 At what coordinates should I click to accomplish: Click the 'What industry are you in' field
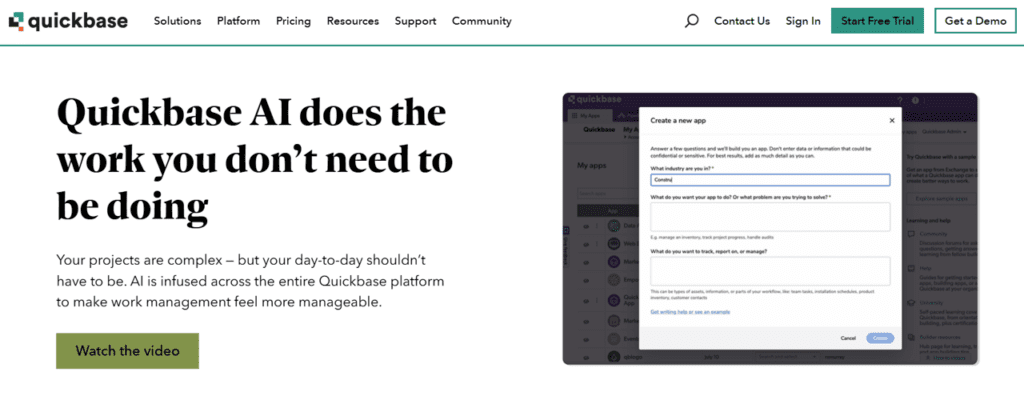pyautogui.click(x=770, y=180)
